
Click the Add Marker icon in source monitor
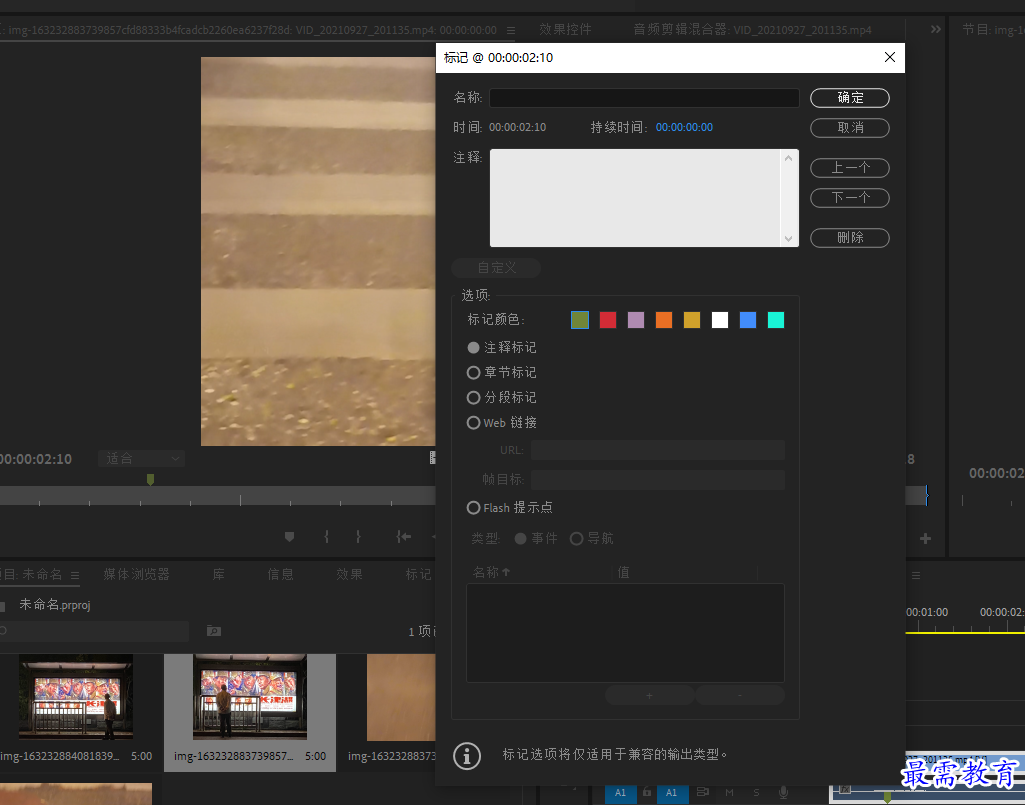pyautogui.click(x=289, y=537)
